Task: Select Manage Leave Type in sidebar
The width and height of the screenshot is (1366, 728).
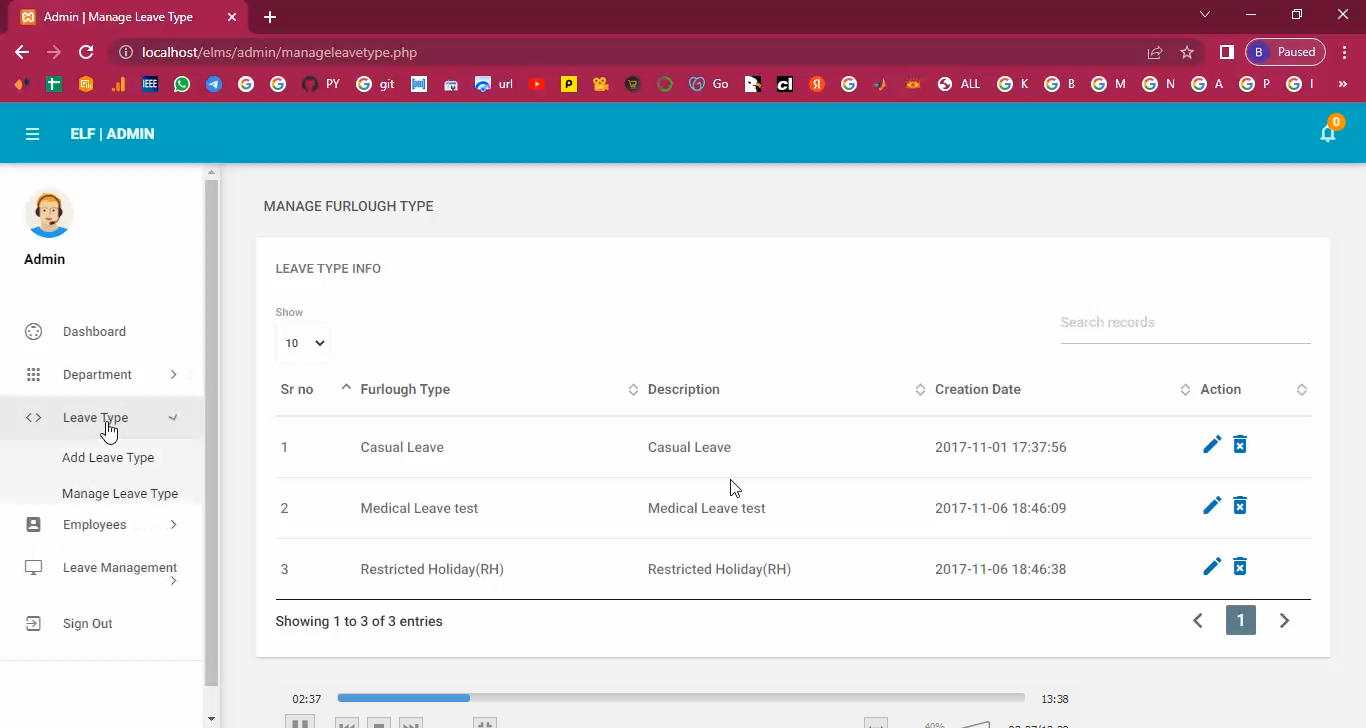Action: coord(120,494)
